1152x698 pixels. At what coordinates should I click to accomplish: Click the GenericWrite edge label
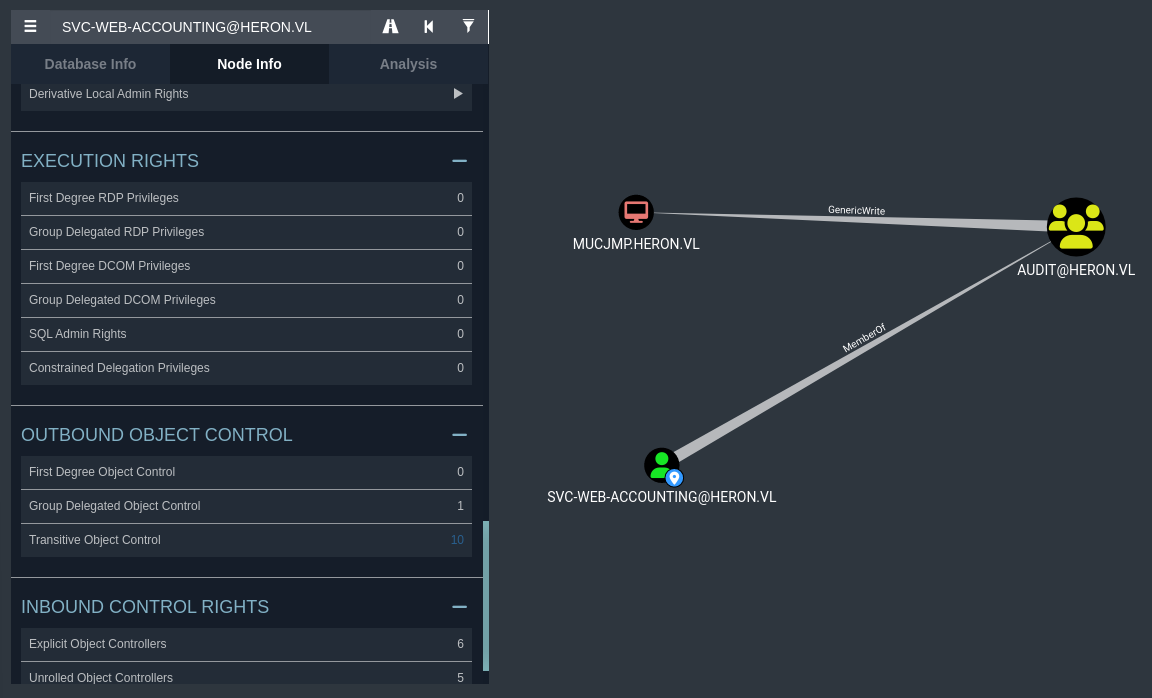(856, 211)
